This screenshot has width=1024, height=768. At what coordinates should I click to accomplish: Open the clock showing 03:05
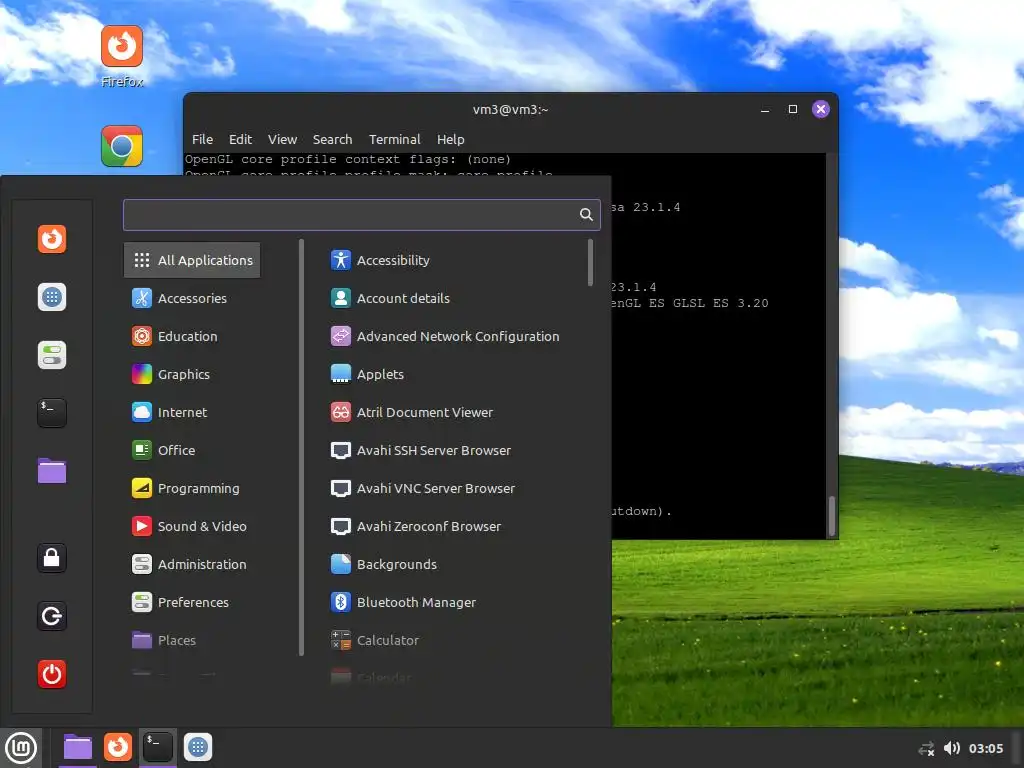click(985, 748)
